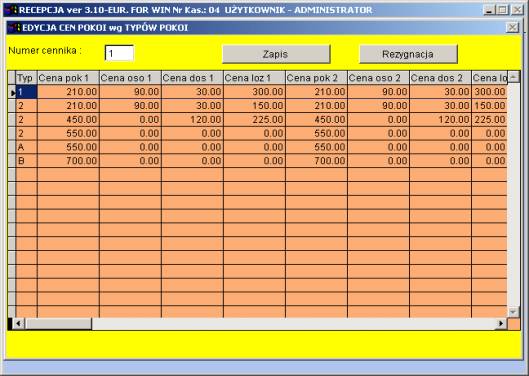This screenshot has height=376, width=529.
Task: Click row B's 0.00 under Cena oso 1
Action: (x=130, y=161)
